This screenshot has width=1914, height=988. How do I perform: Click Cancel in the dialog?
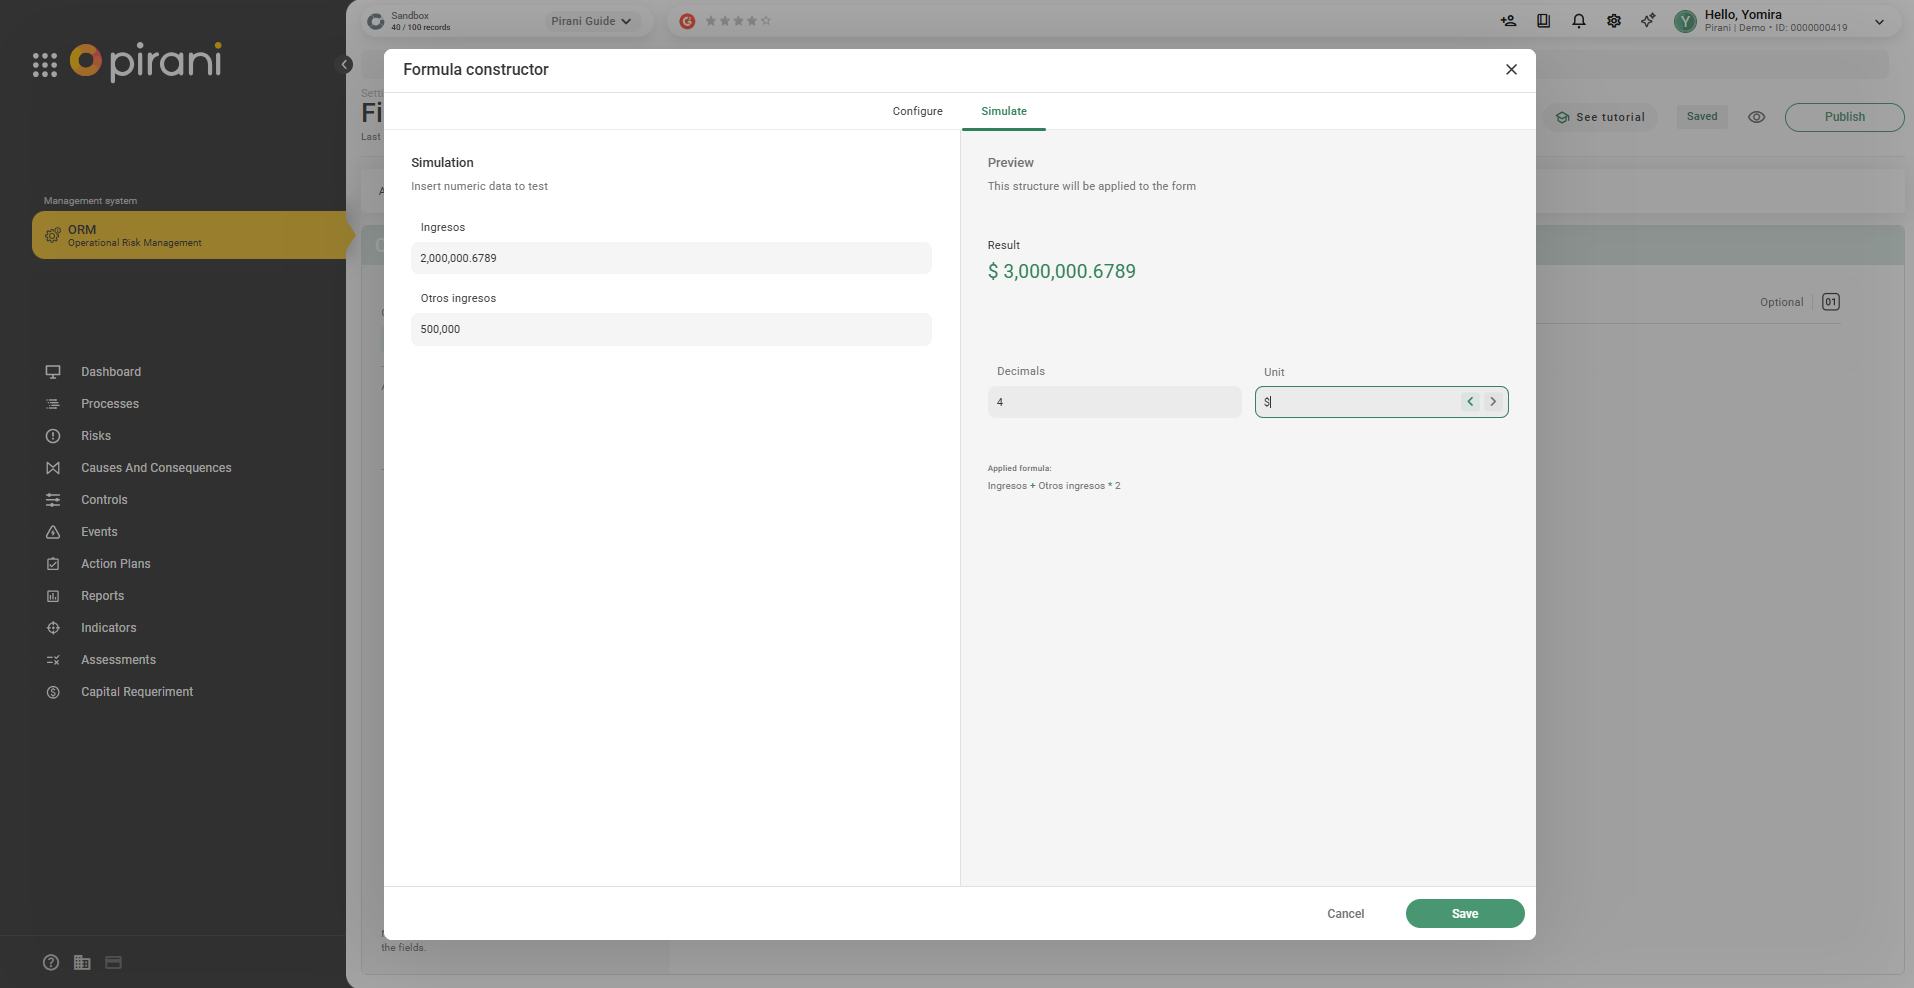click(1345, 914)
